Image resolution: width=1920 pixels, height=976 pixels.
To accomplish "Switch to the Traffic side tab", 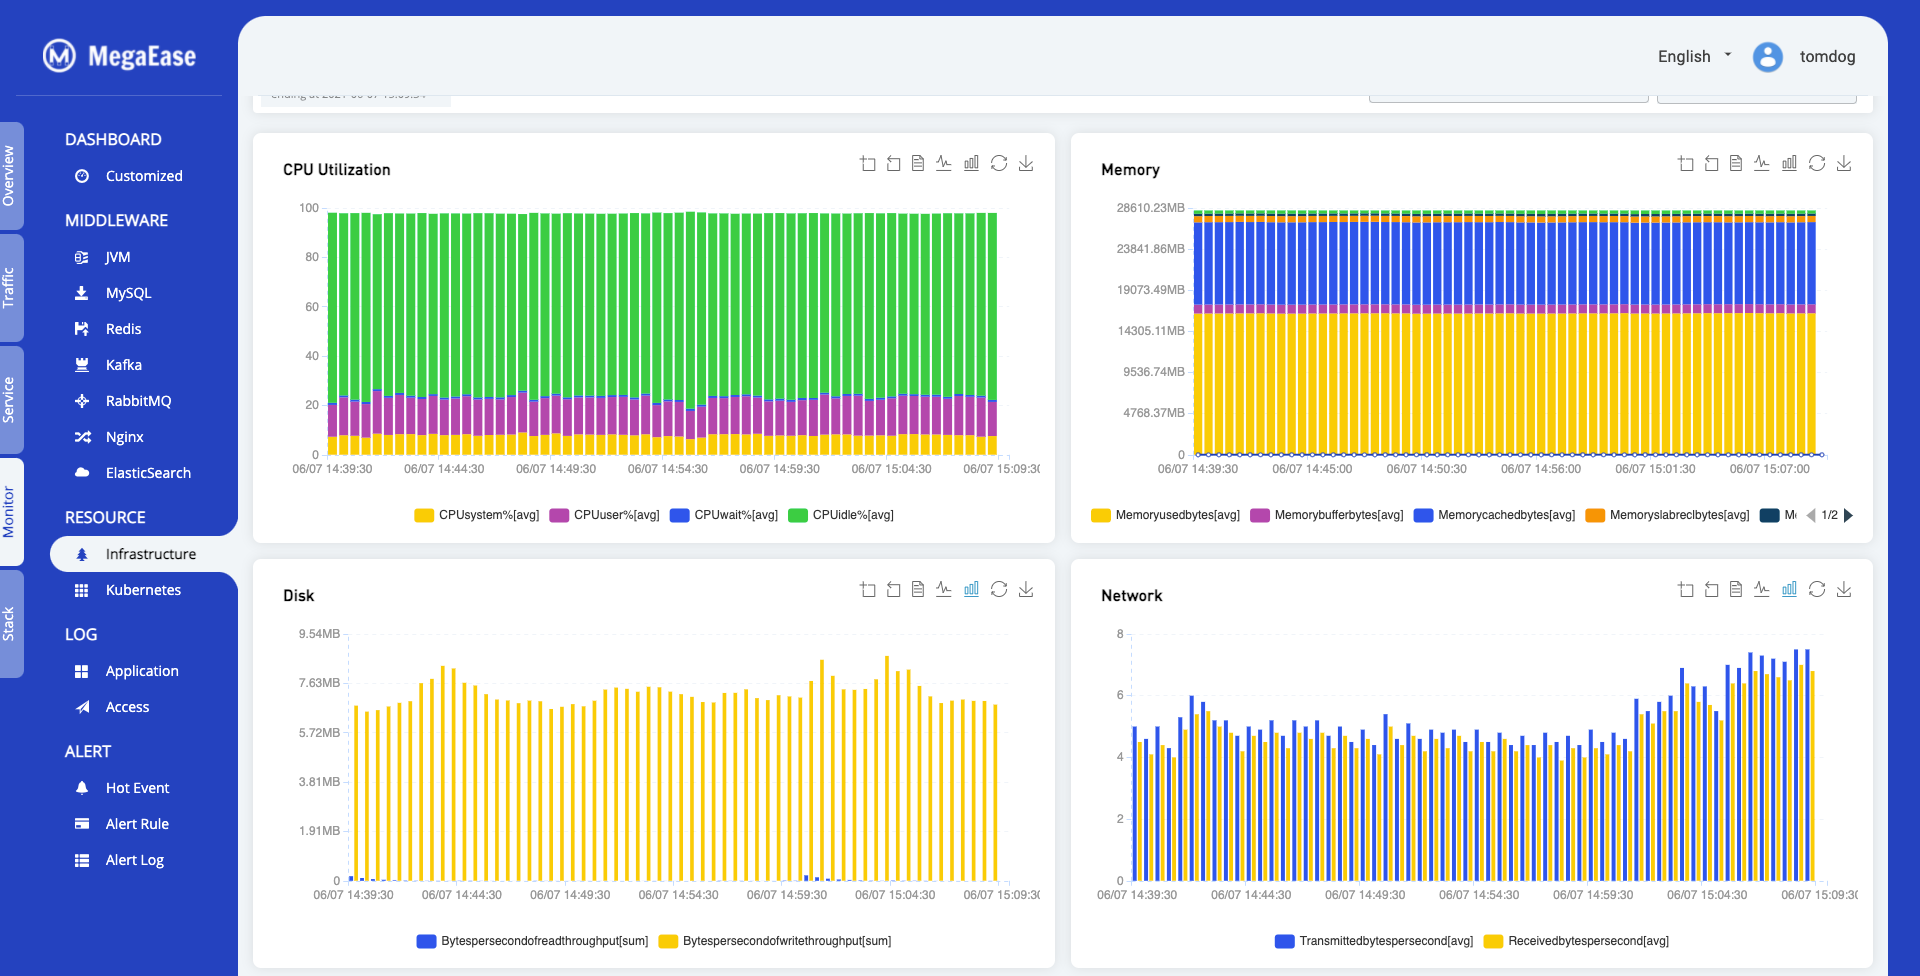I will (10, 288).
